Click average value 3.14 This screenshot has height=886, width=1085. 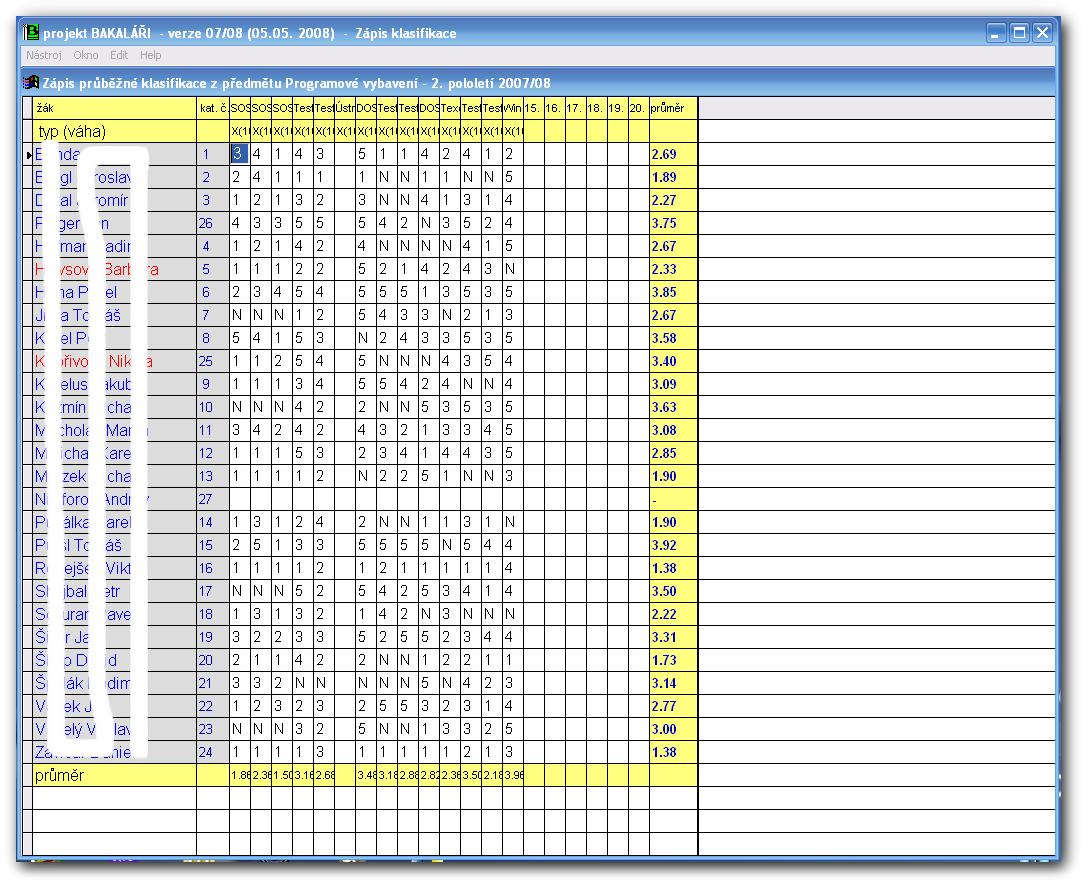664,683
